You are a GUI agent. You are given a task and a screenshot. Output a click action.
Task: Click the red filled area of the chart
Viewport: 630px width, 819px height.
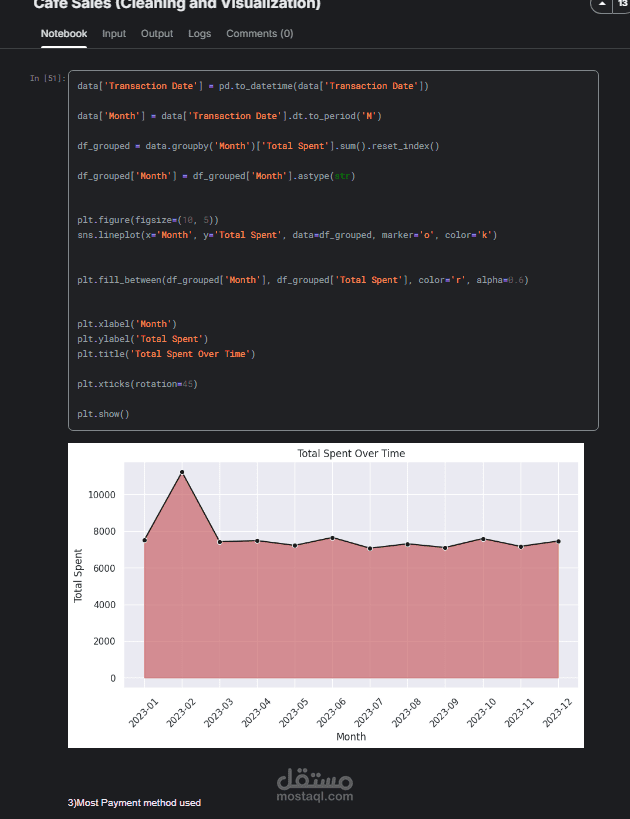pyautogui.click(x=351, y=616)
